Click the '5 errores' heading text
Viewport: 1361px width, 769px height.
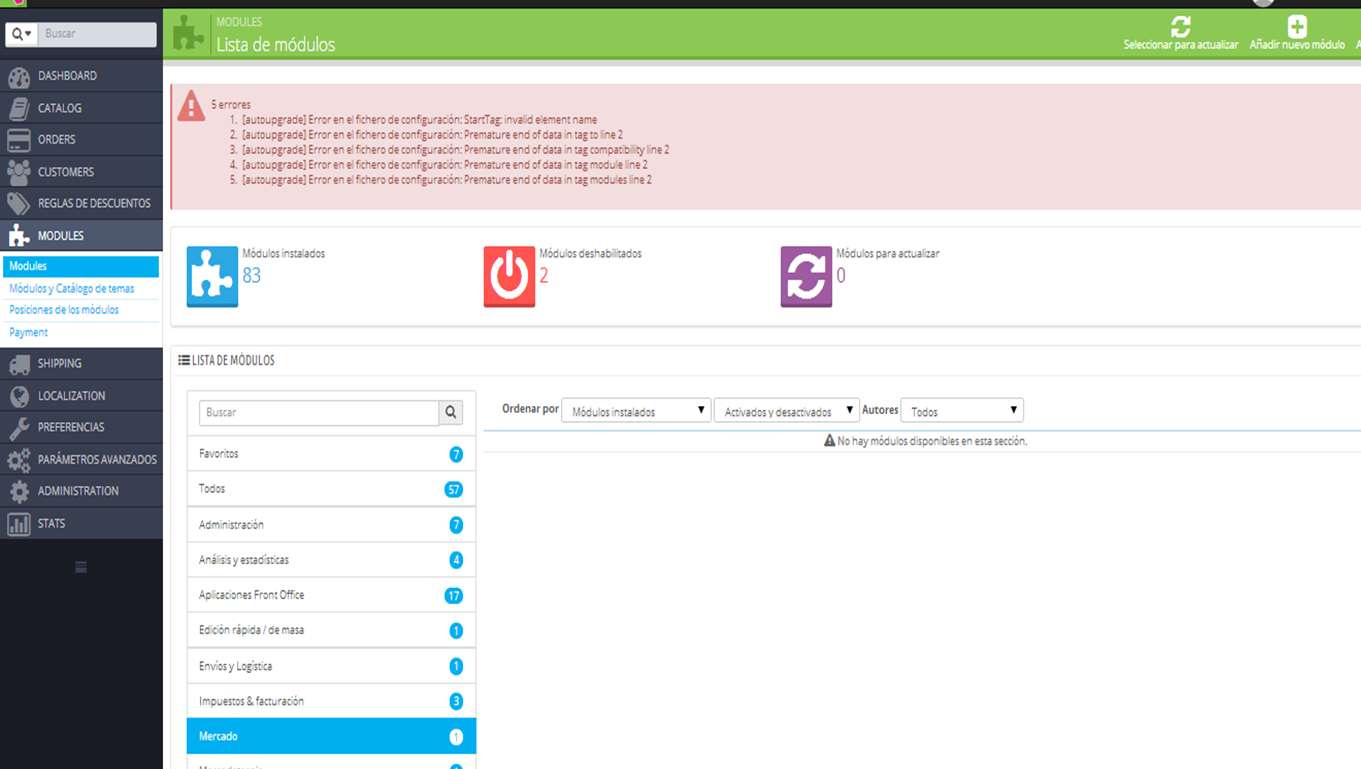click(x=231, y=104)
